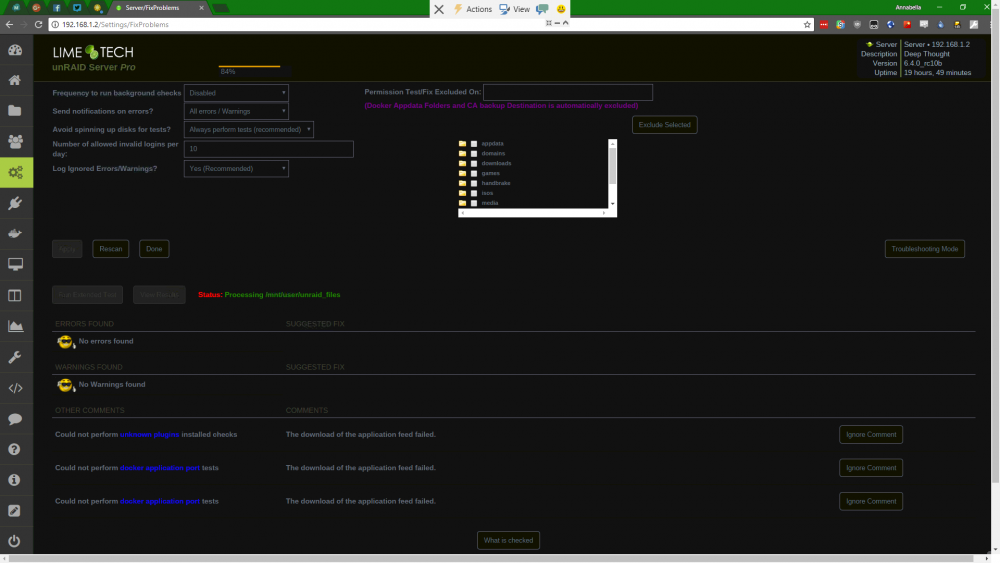
Task: Check the appdata folder checkbox
Action: coord(474,144)
